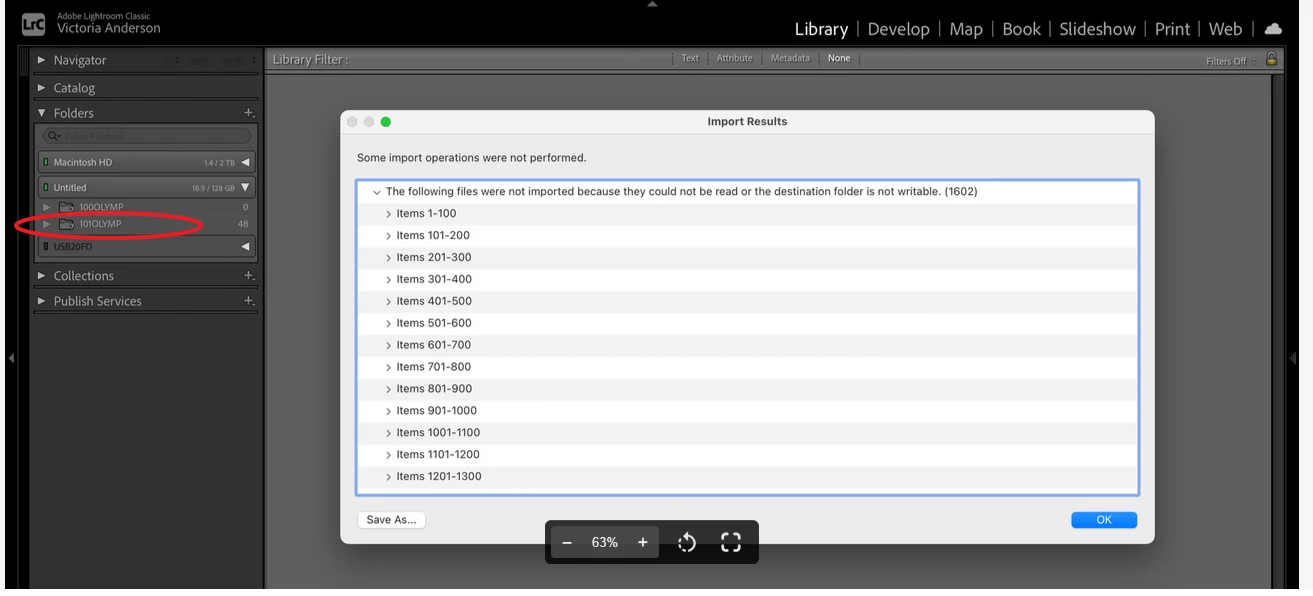
Task: Expand Items 1201-1300 row
Action: [389, 477]
